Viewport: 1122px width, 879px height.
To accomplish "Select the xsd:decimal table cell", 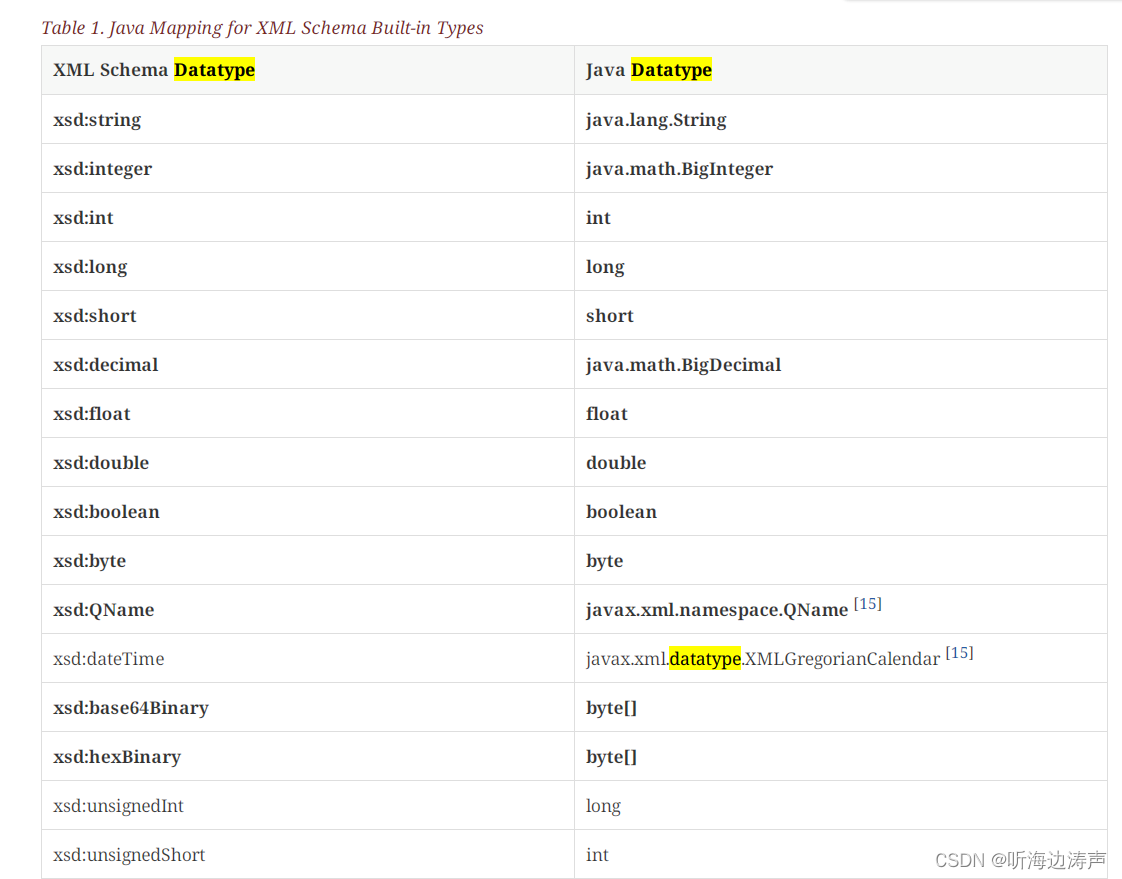I will click(x=105, y=364).
